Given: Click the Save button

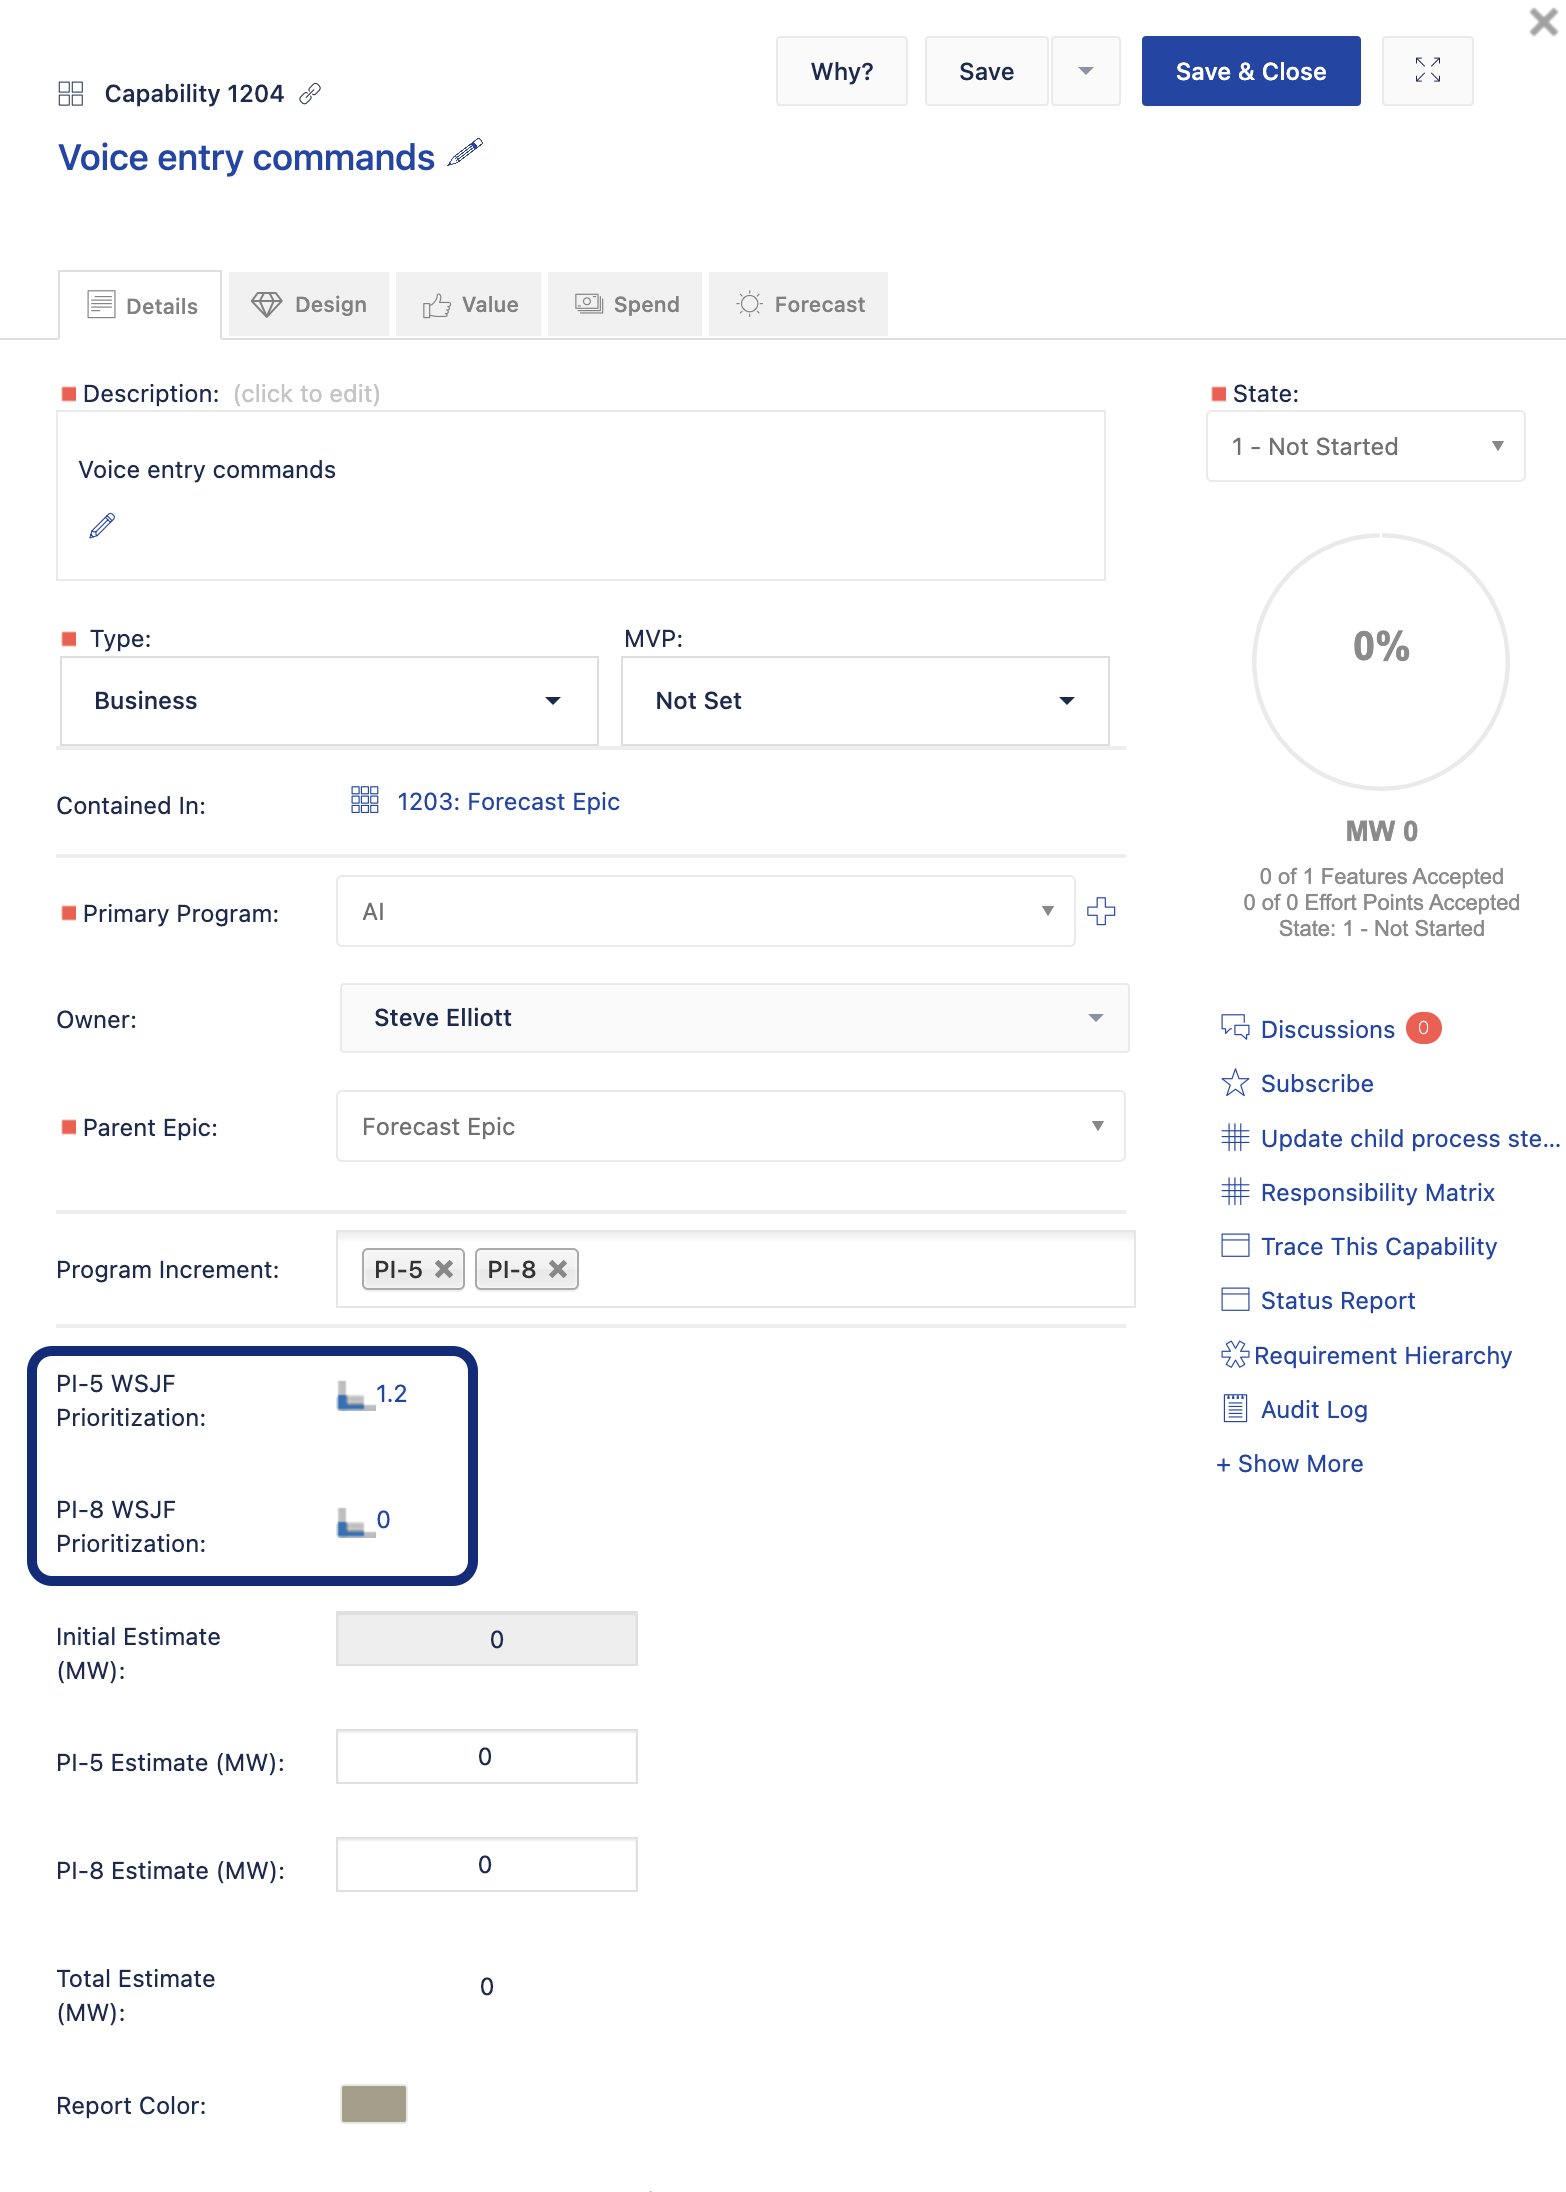Looking at the screenshot, I should tap(986, 71).
